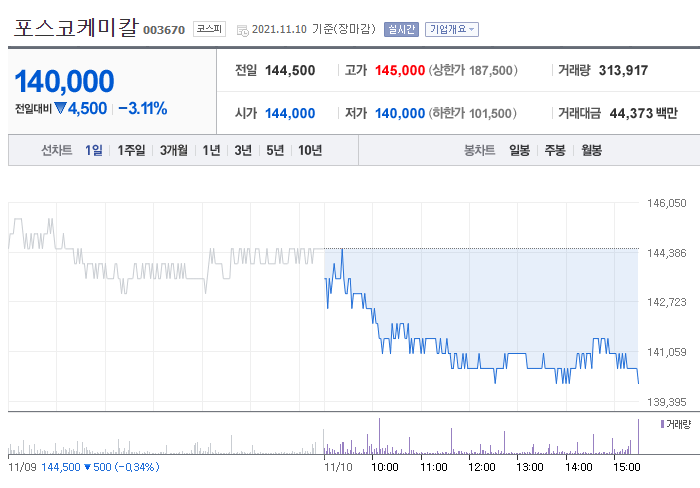The height and width of the screenshot is (488, 700).
Task: Click the 고가 value 145,000
Action: (400, 71)
